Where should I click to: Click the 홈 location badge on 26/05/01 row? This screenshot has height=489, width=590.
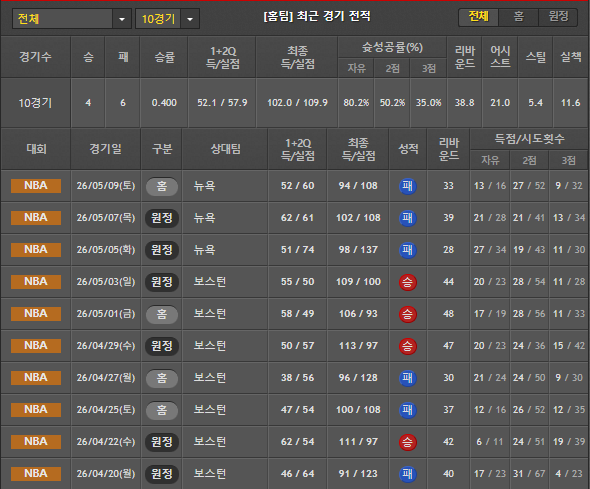tap(162, 314)
